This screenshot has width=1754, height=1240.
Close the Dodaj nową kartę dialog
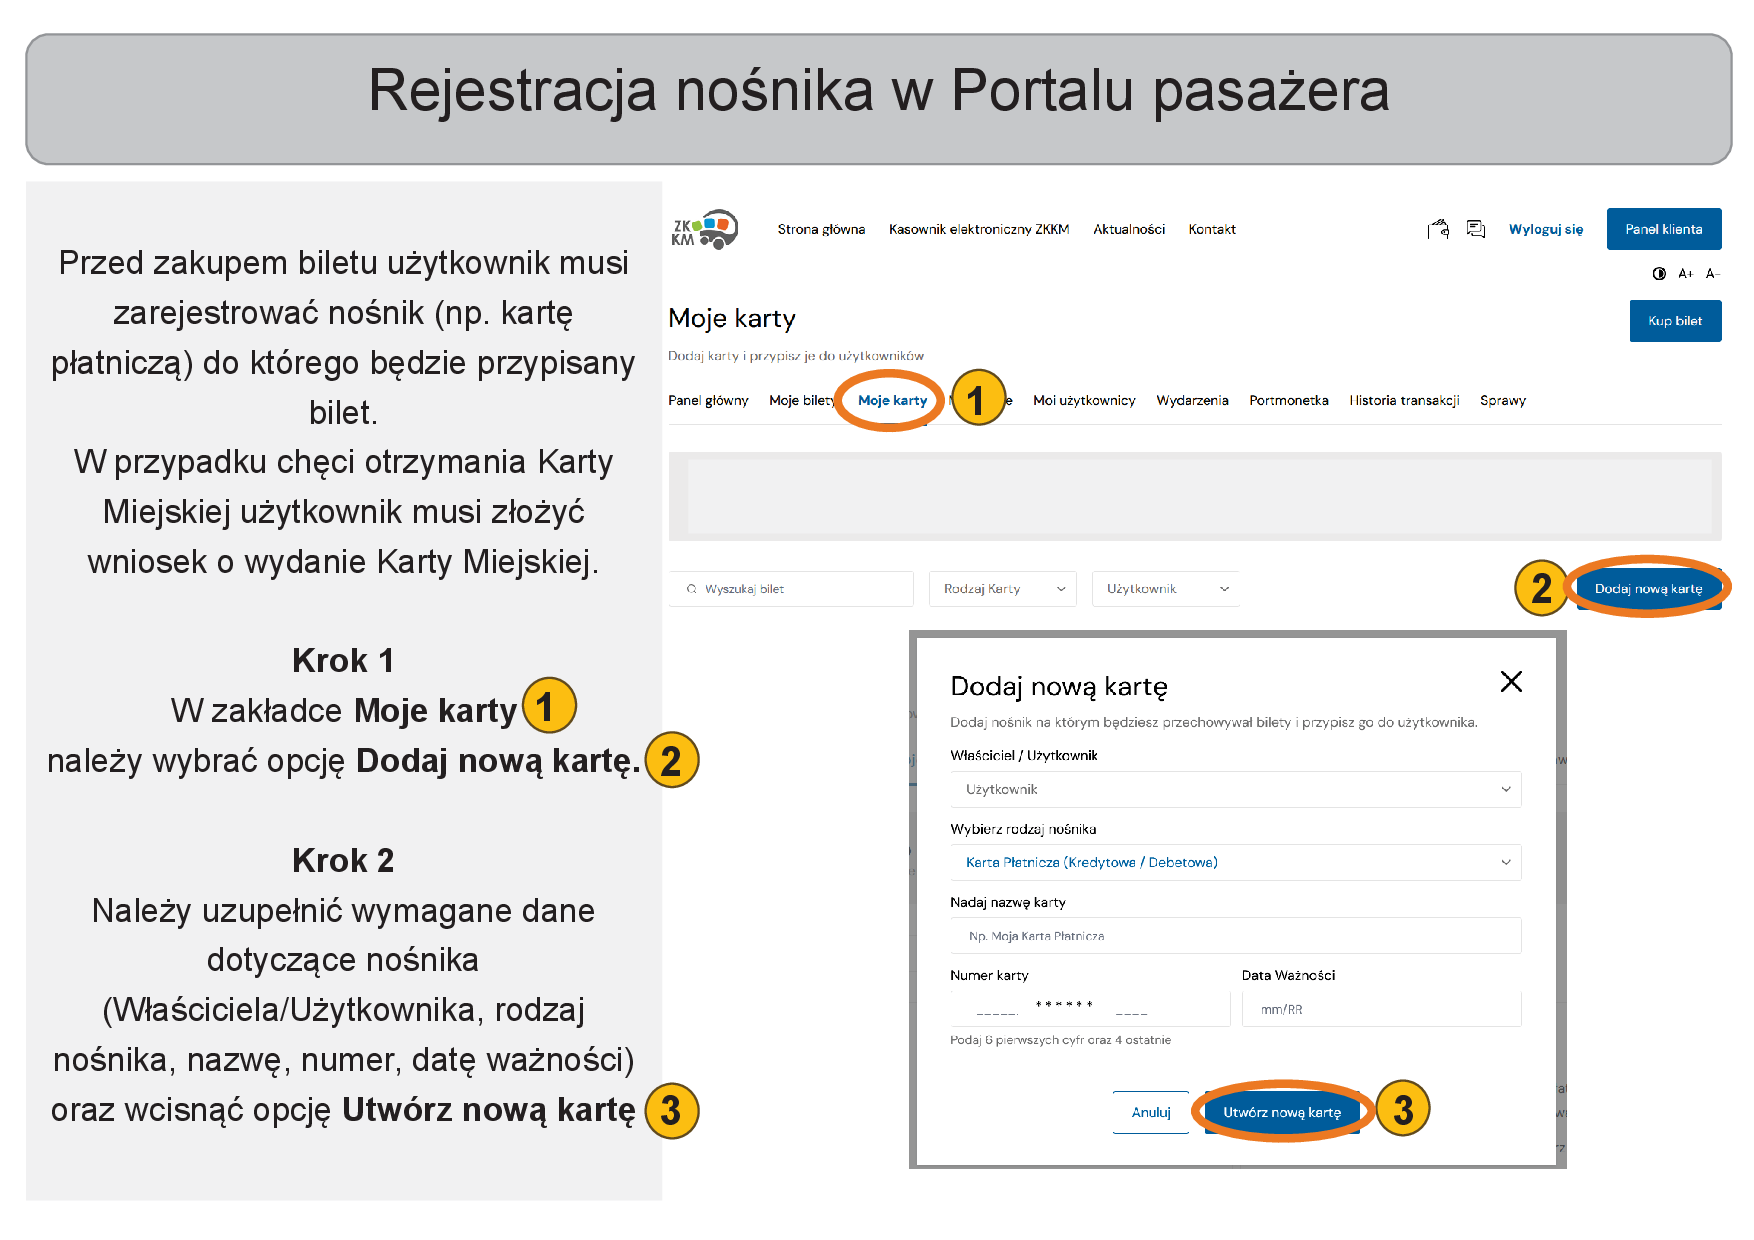coord(1511,682)
